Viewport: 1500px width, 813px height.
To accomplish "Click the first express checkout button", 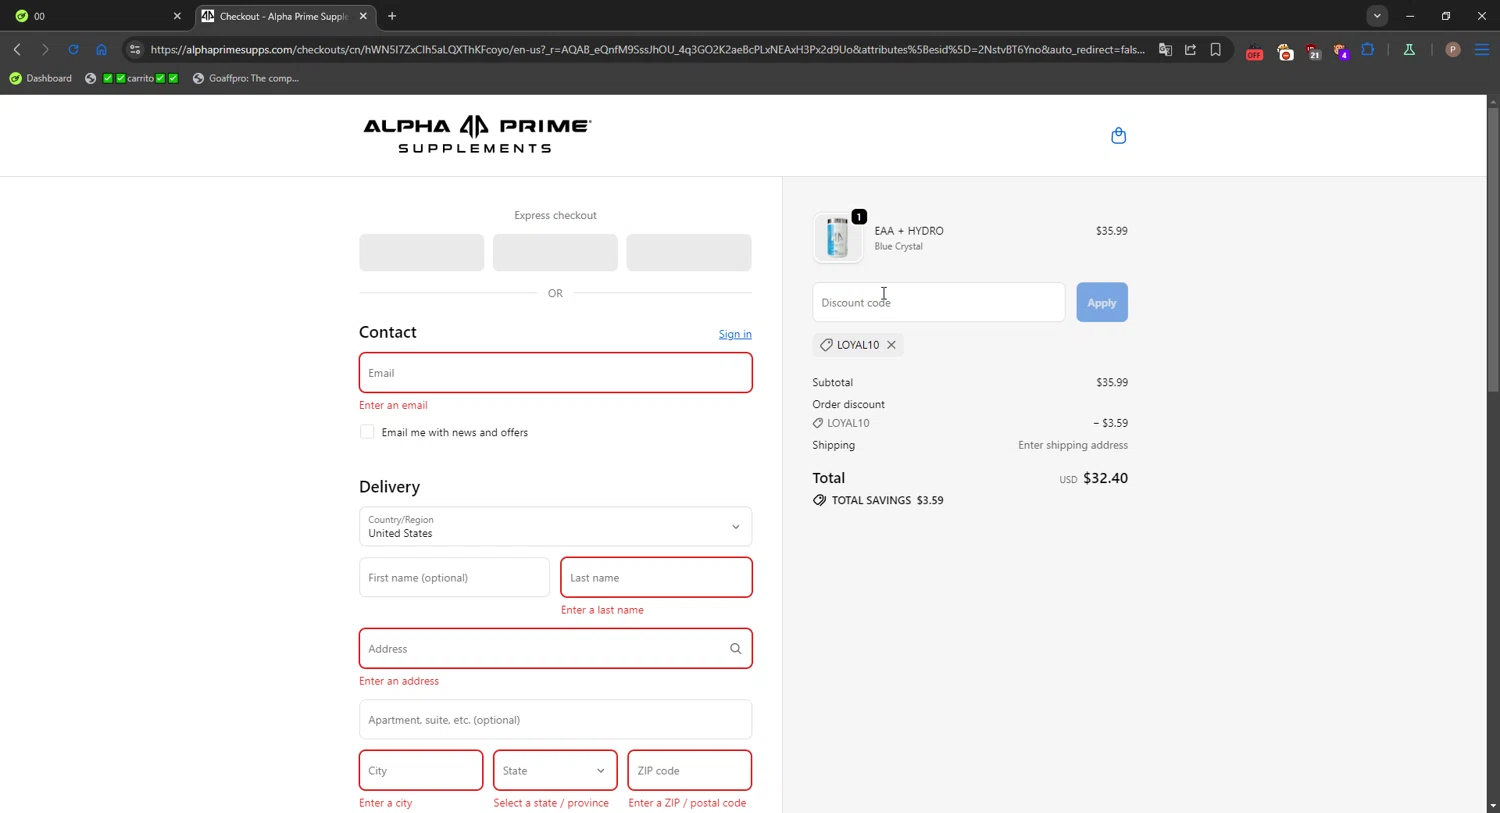I will [x=422, y=253].
